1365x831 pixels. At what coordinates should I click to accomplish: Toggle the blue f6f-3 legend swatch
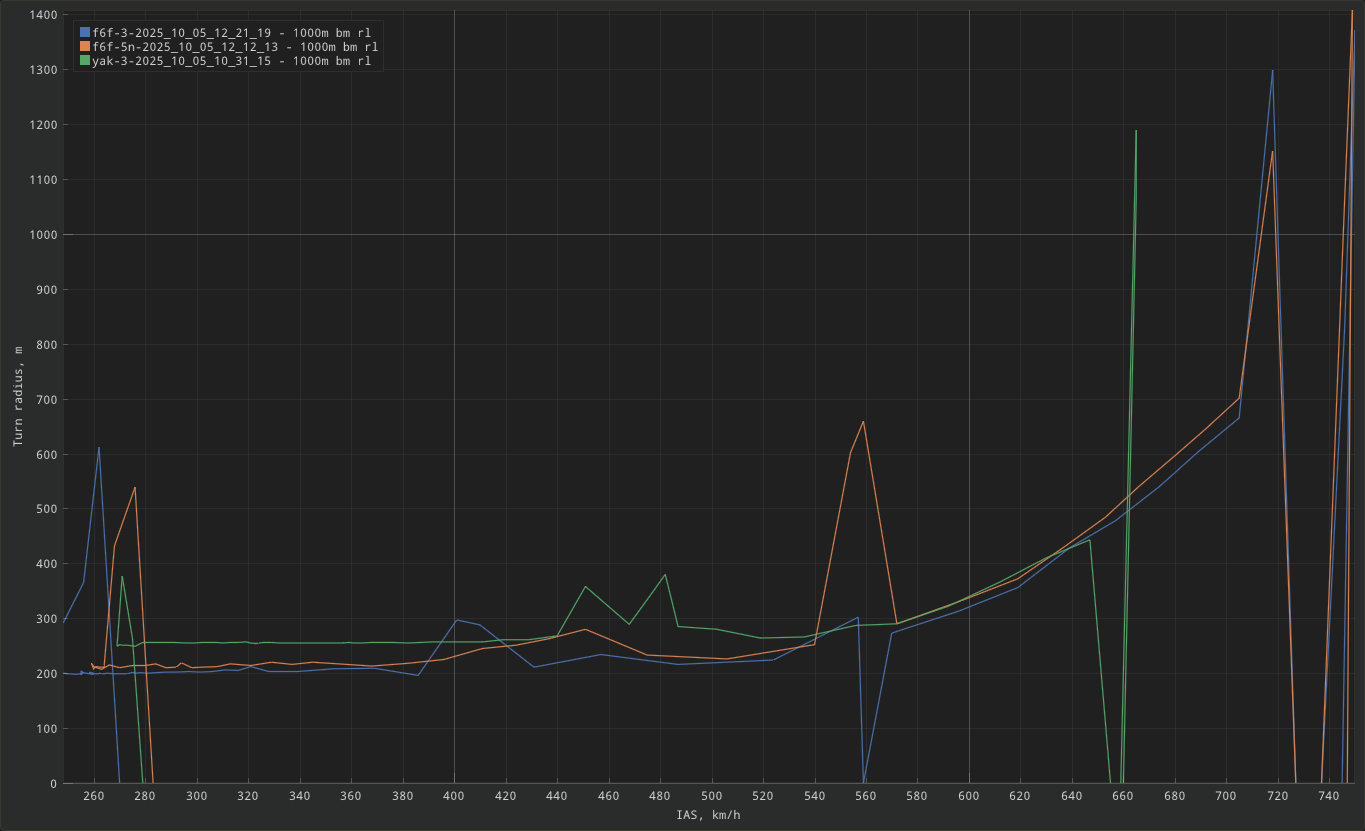click(x=85, y=33)
